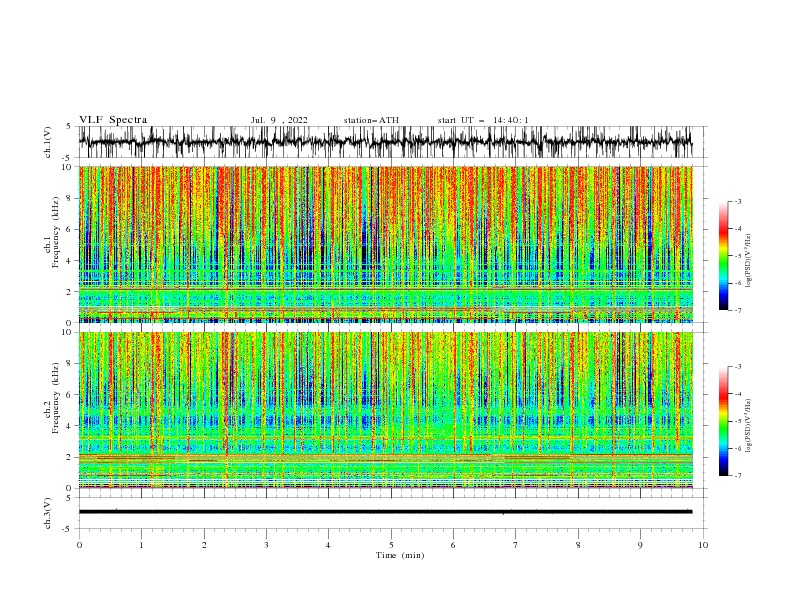
Task: Click the time axis tick label '0'
Action: coord(79,545)
